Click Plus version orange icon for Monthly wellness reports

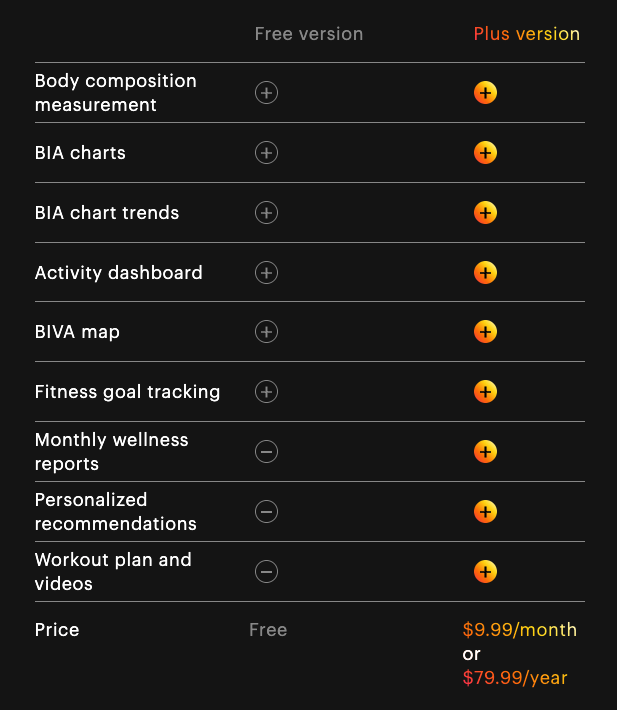pos(485,452)
